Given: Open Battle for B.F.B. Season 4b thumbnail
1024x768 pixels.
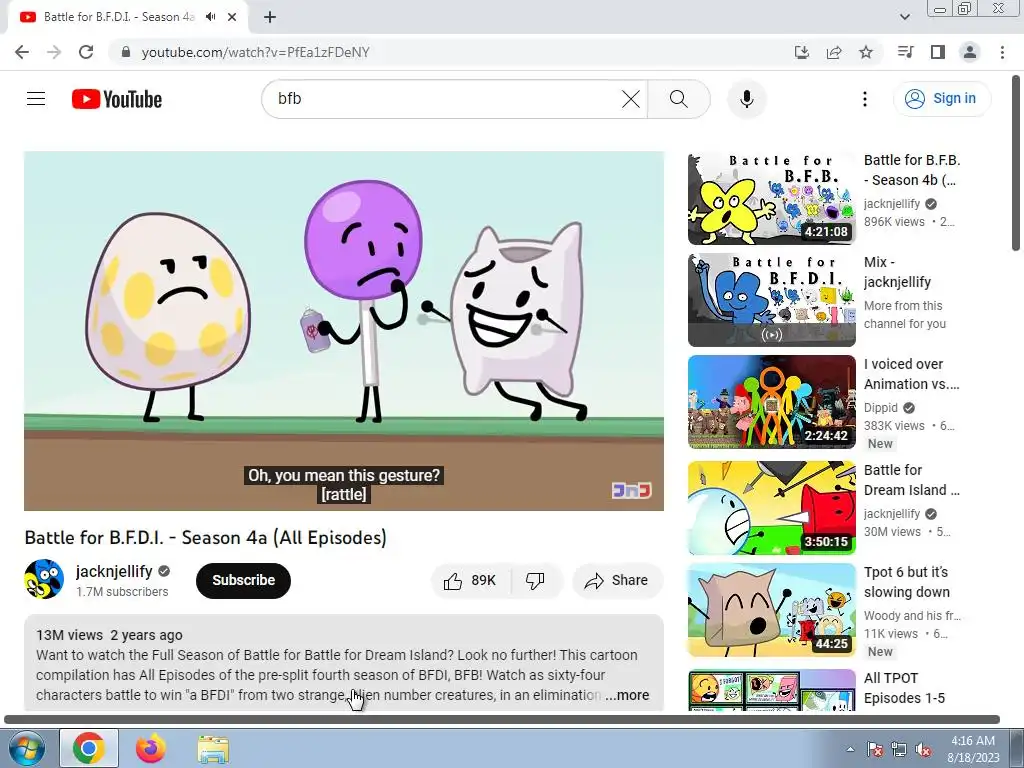Looking at the screenshot, I should click(x=771, y=199).
